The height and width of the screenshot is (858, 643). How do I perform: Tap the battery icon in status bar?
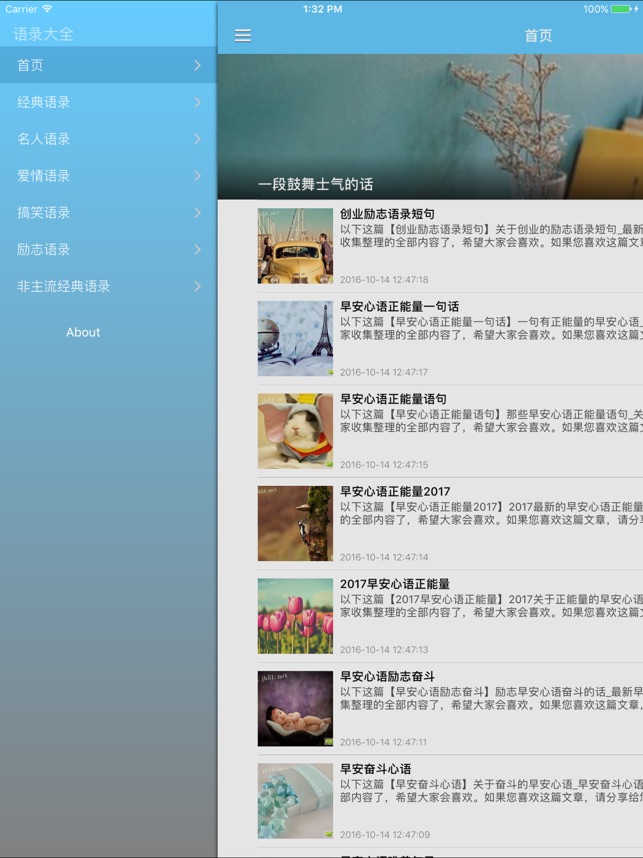pyautogui.click(x=623, y=9)
